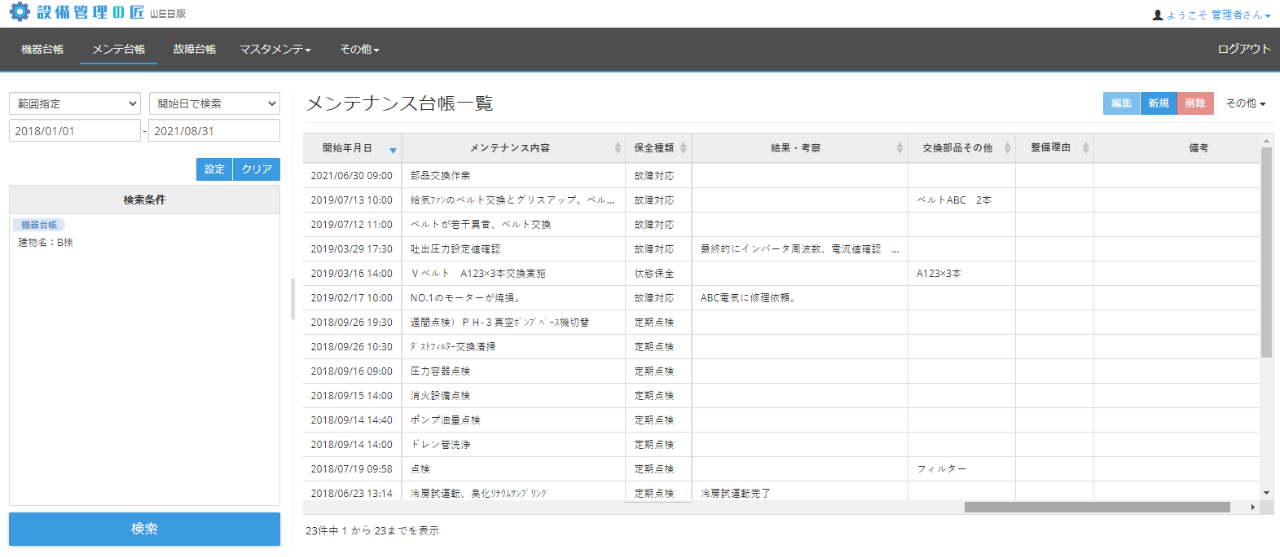1280x557 pixels.
Task: Sort by 開始年月日 column arrow
Action: pos(393,149)
